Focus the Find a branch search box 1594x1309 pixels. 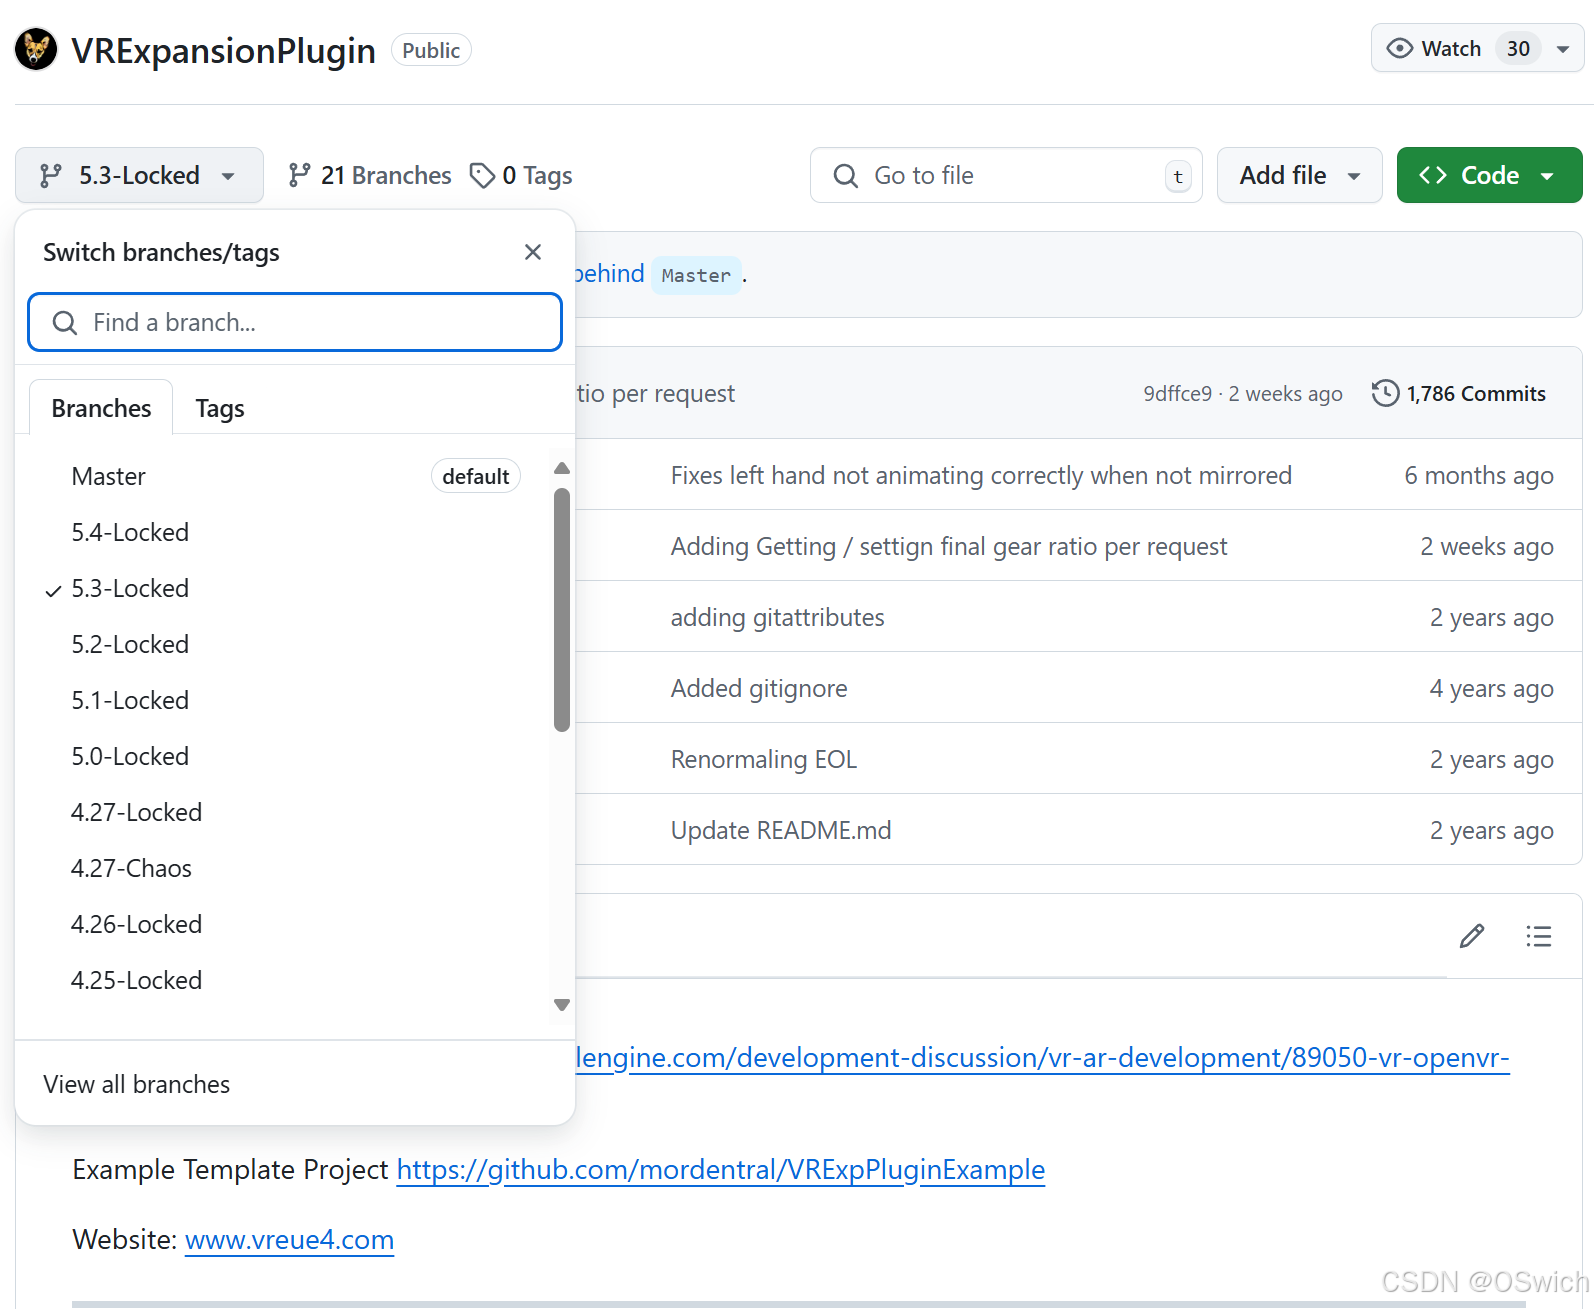click(x=295, y=322)
